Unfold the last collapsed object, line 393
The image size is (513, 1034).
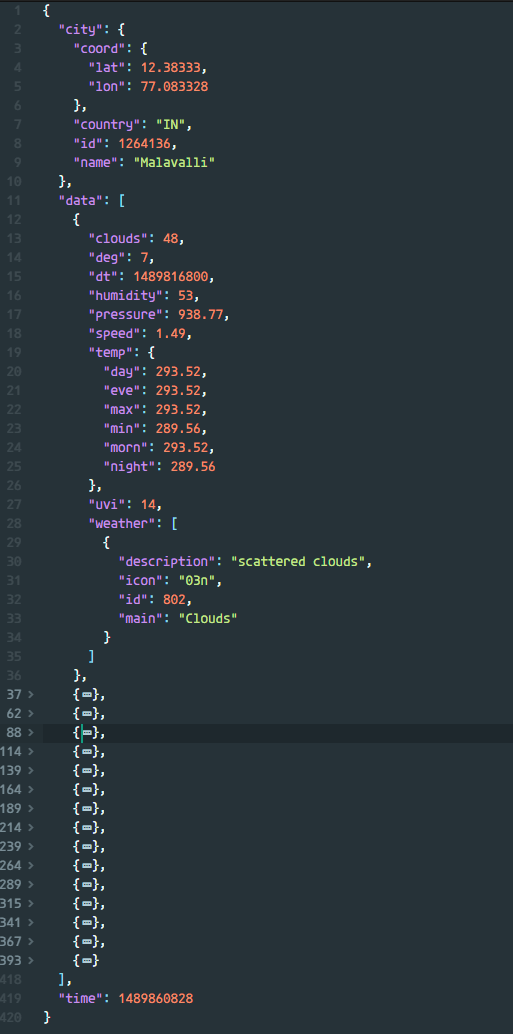tap(31, 961)
